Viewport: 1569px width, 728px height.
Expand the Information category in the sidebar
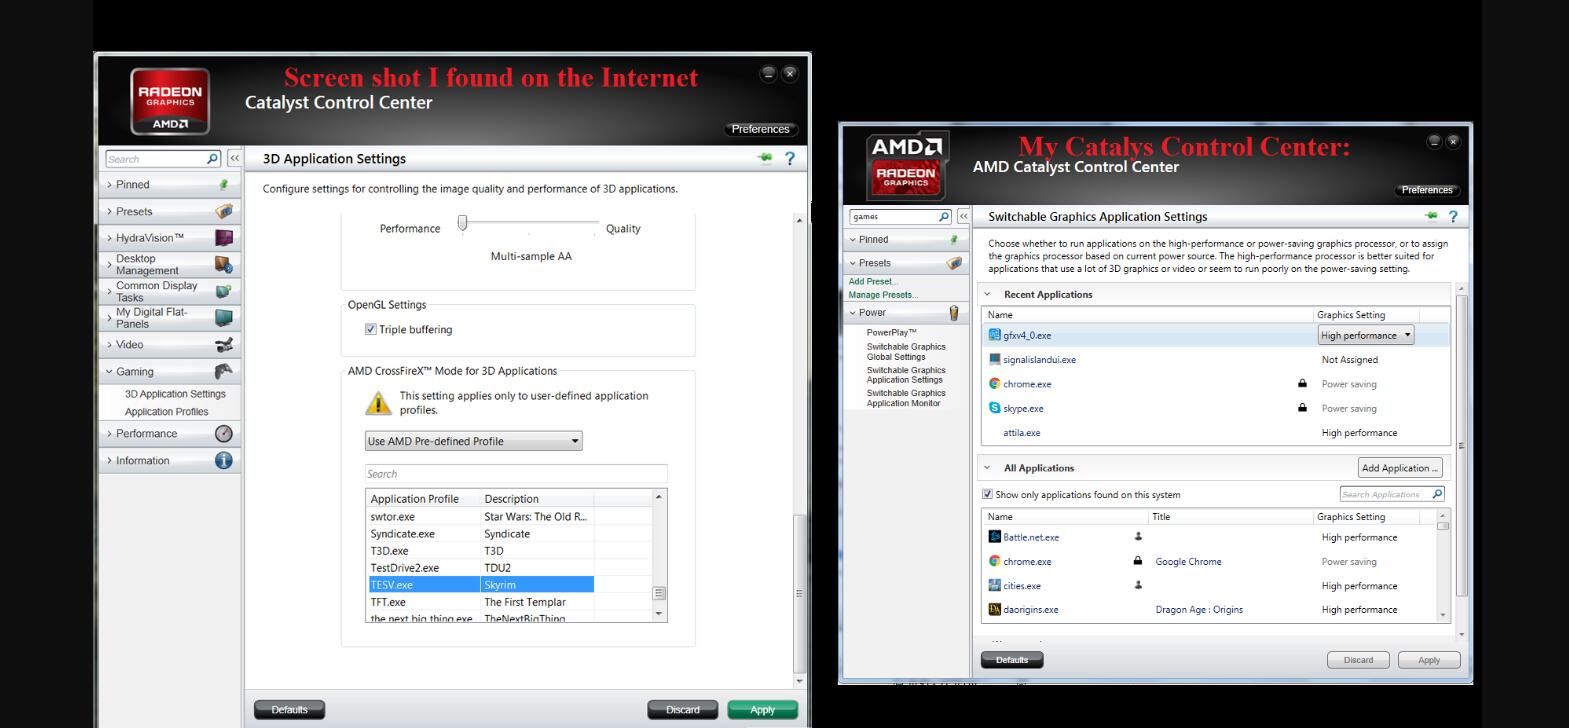pyautogui.click(x=110, y=461)
